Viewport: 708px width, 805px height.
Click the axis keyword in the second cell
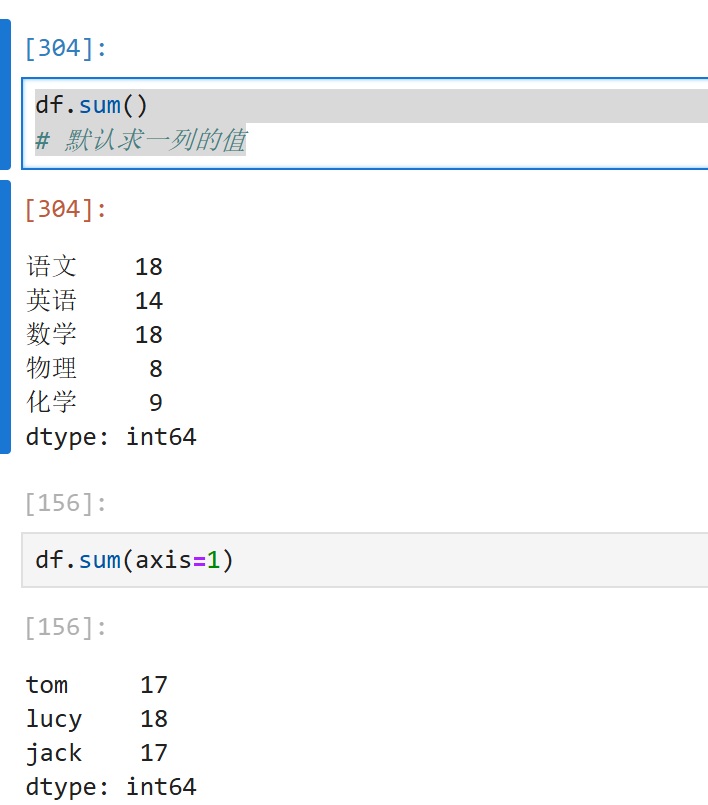point(163,560)
